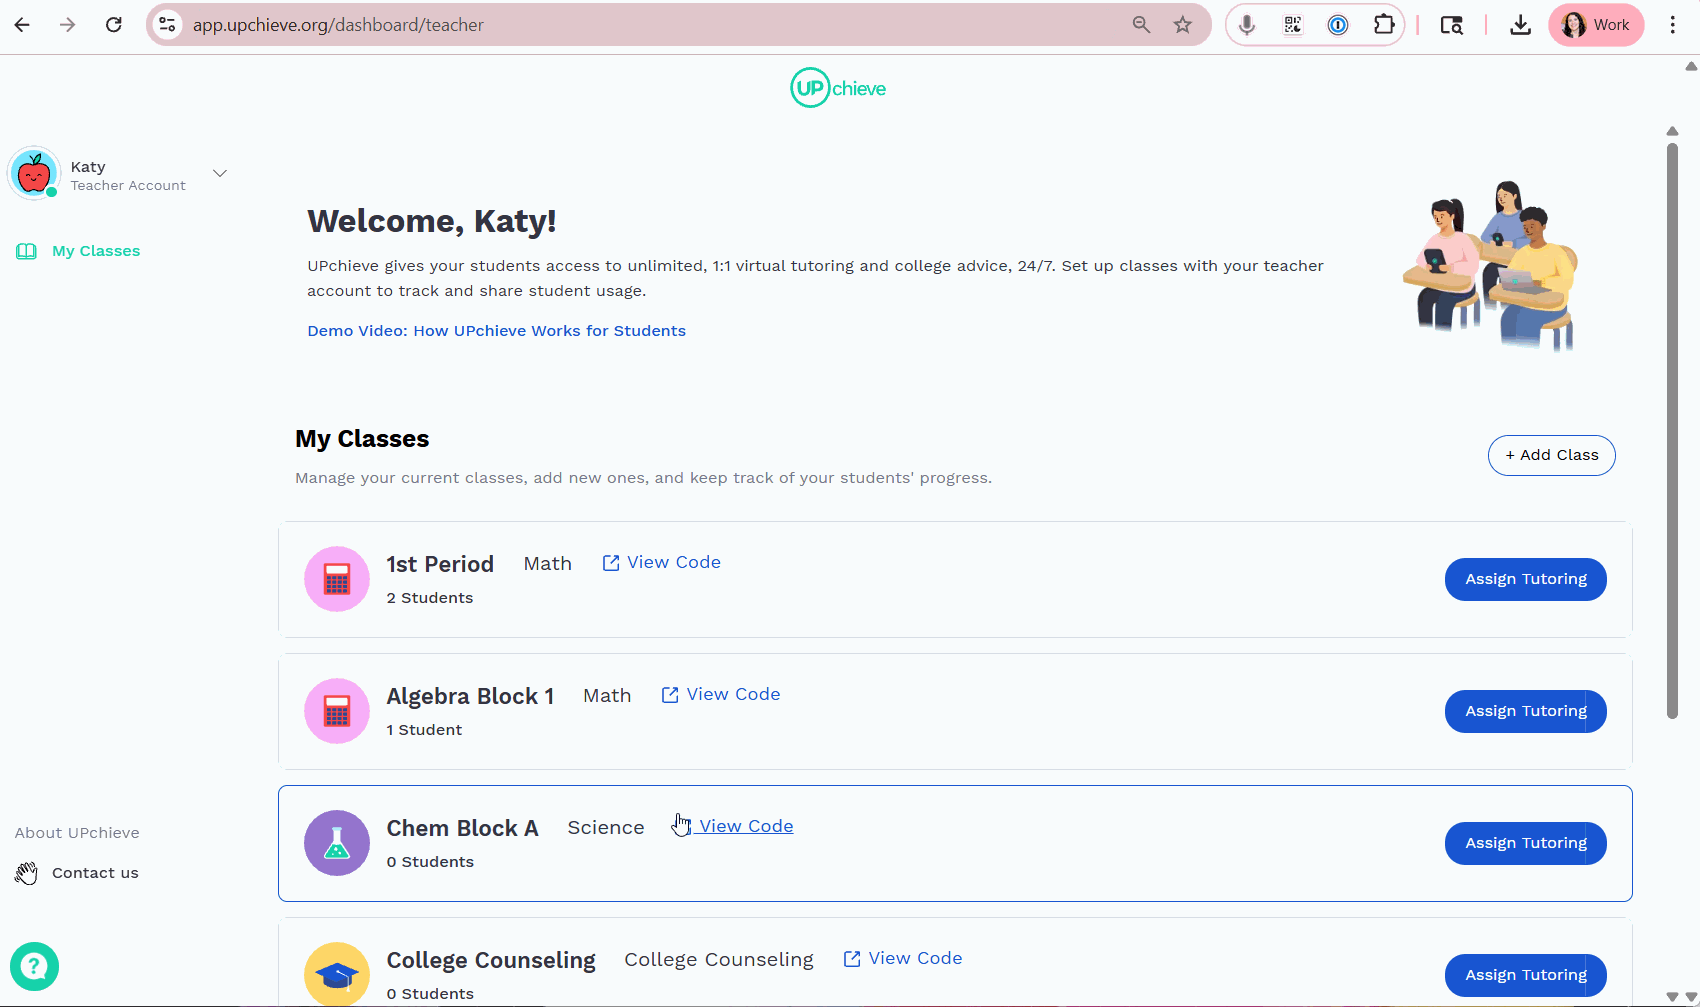Assign Tutoring to Chem Block A

1526,843
